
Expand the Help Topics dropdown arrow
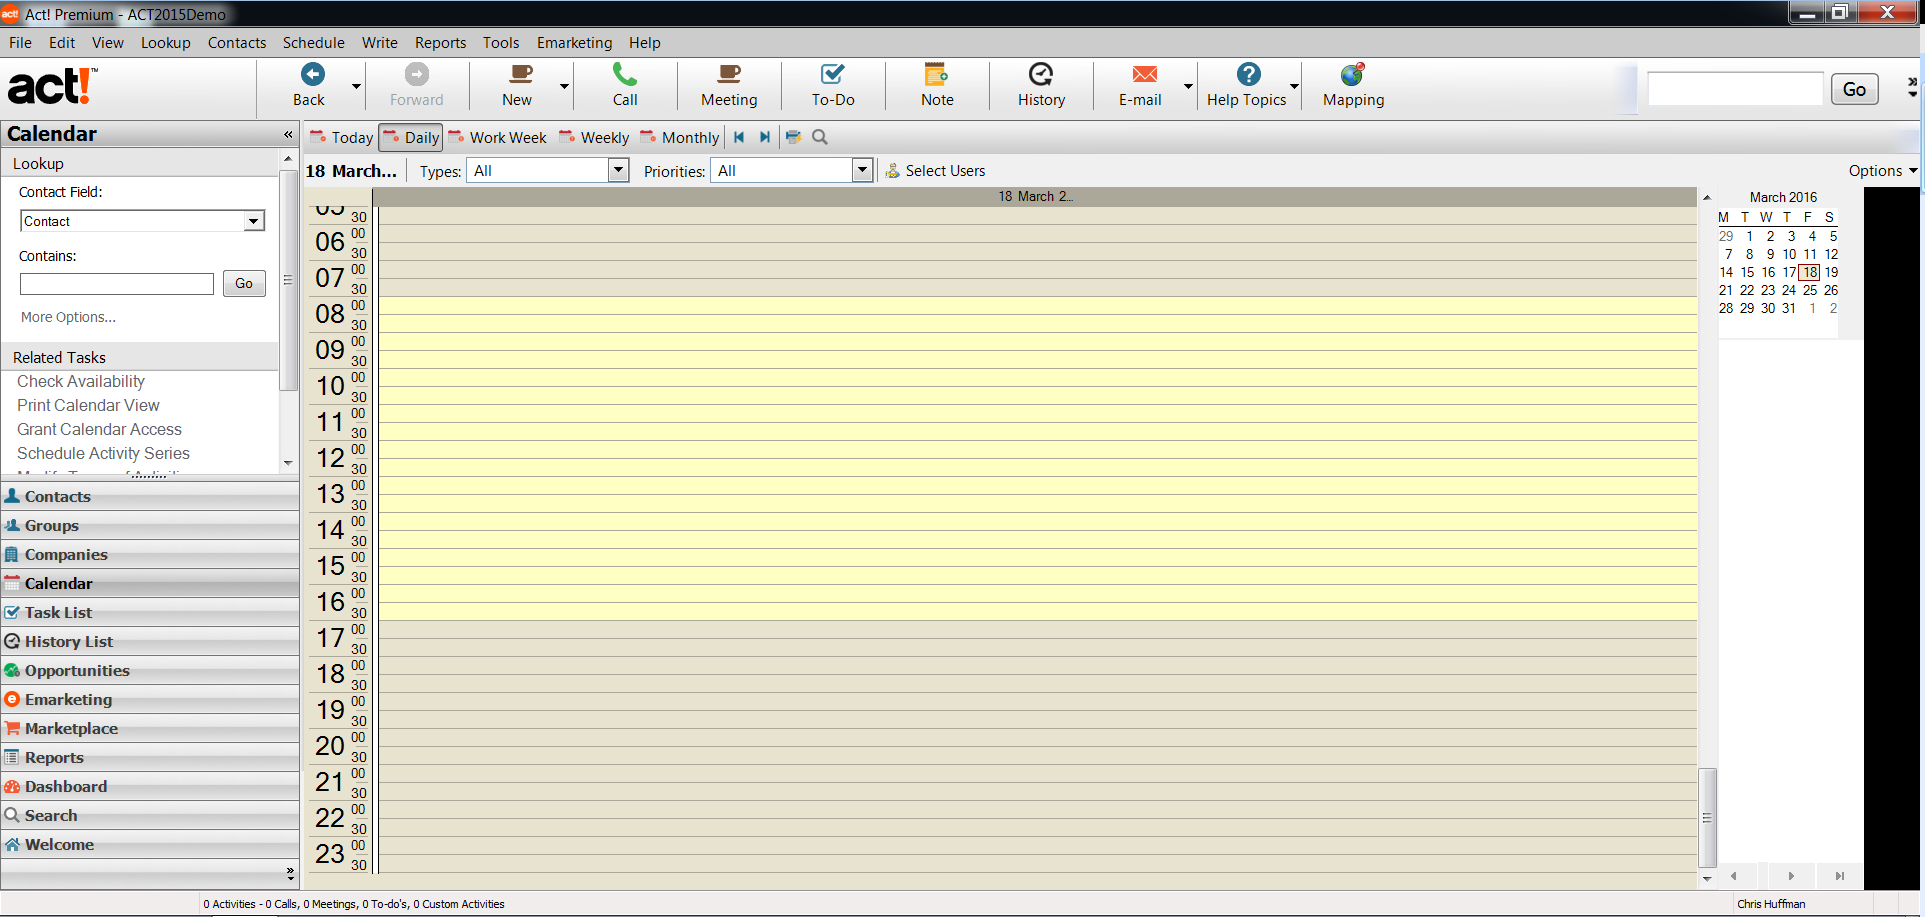tap(1294, 86)
